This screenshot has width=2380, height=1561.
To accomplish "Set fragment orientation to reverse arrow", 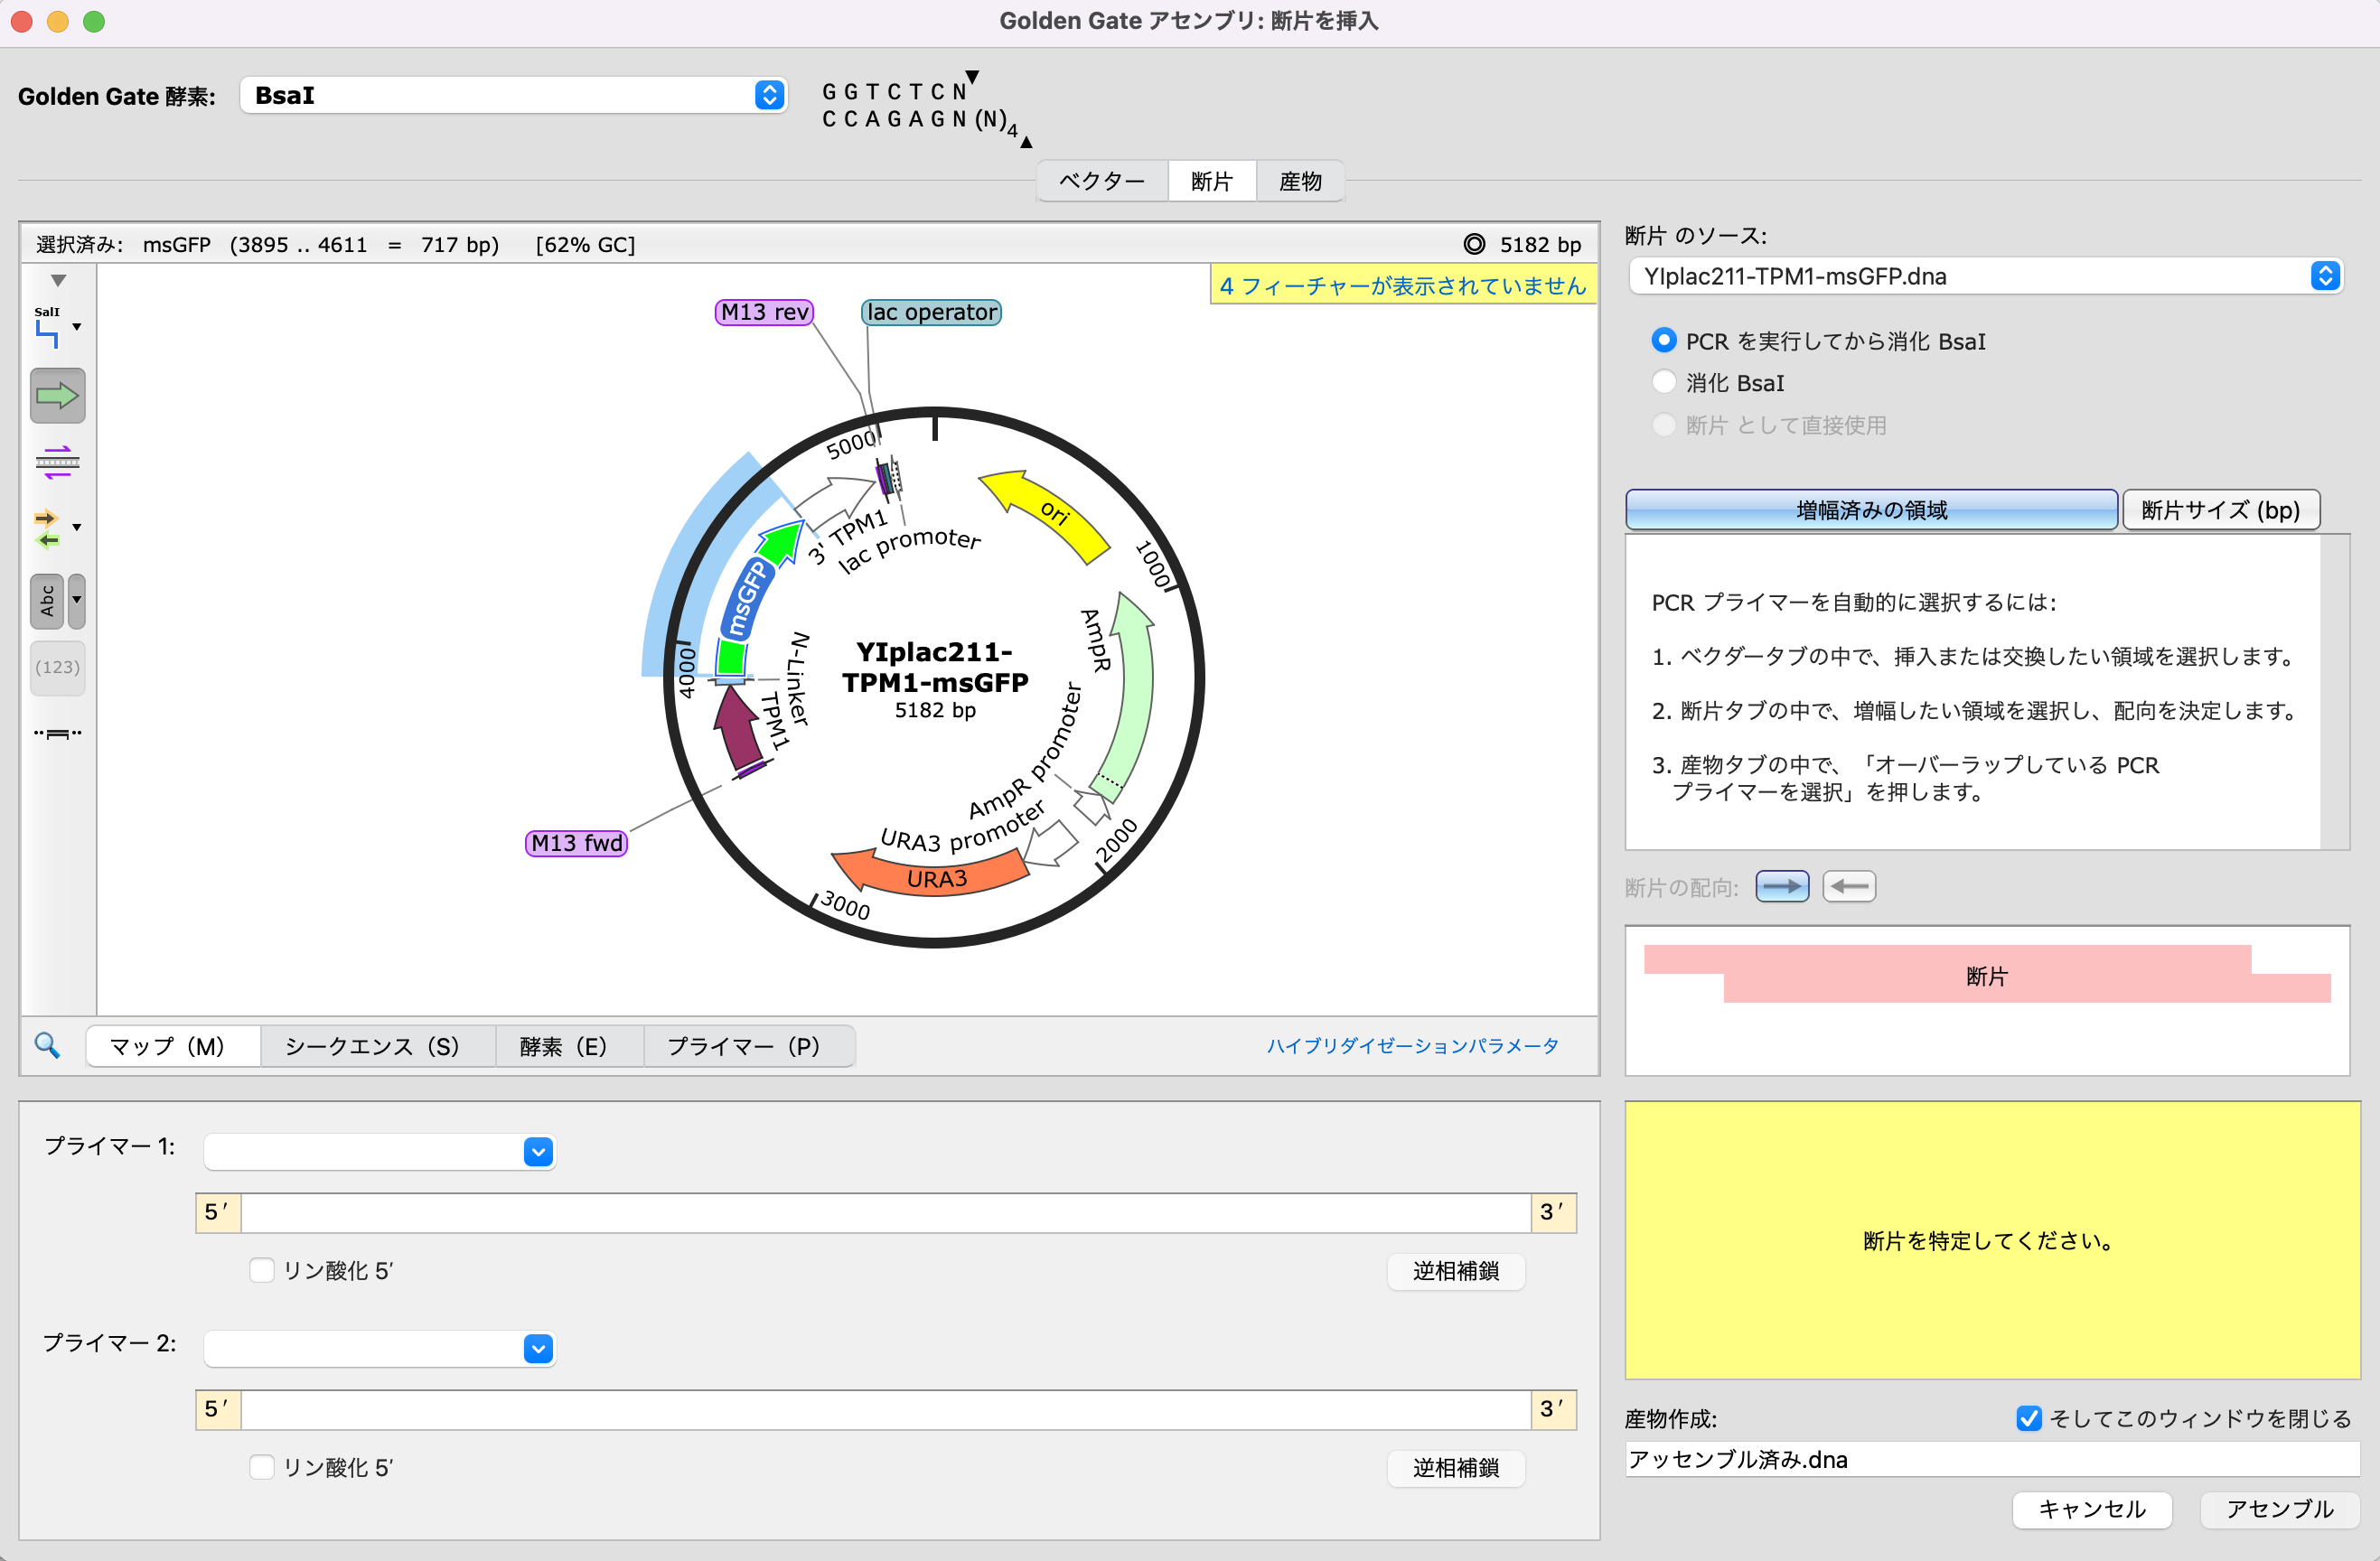I will pos(1848,887).
